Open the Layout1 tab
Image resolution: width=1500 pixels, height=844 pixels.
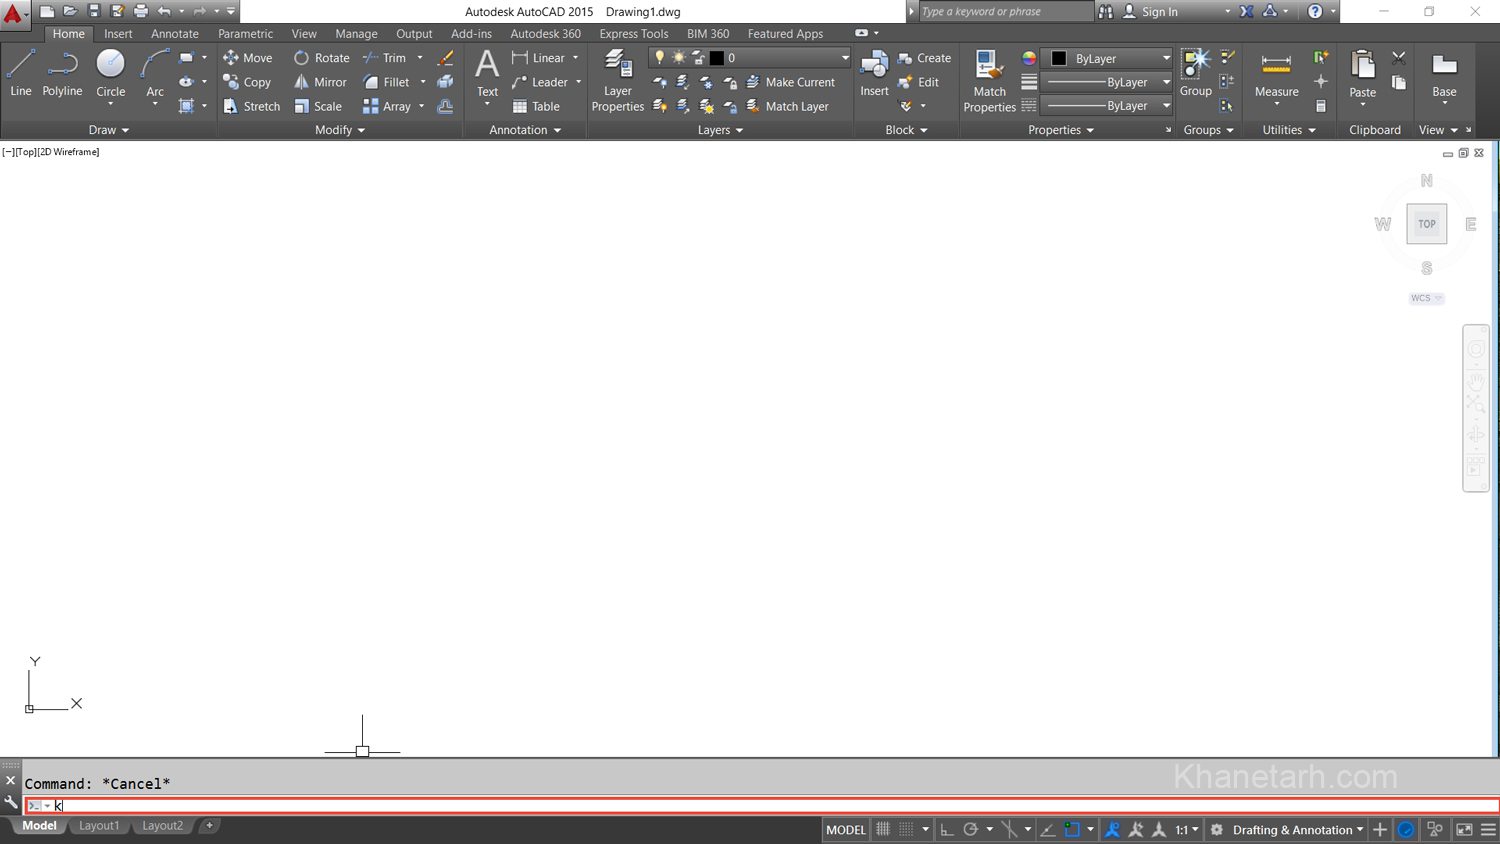coord(99,826)
